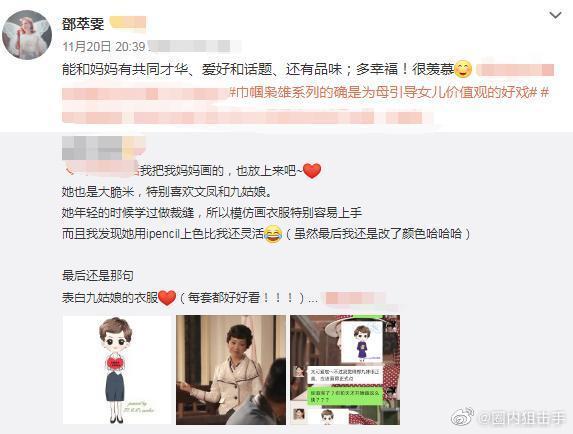The width and height of the screenshot is (573, 434).
Task: Click the blurred link after 每套都好好看
Action: tap(356, 298)
